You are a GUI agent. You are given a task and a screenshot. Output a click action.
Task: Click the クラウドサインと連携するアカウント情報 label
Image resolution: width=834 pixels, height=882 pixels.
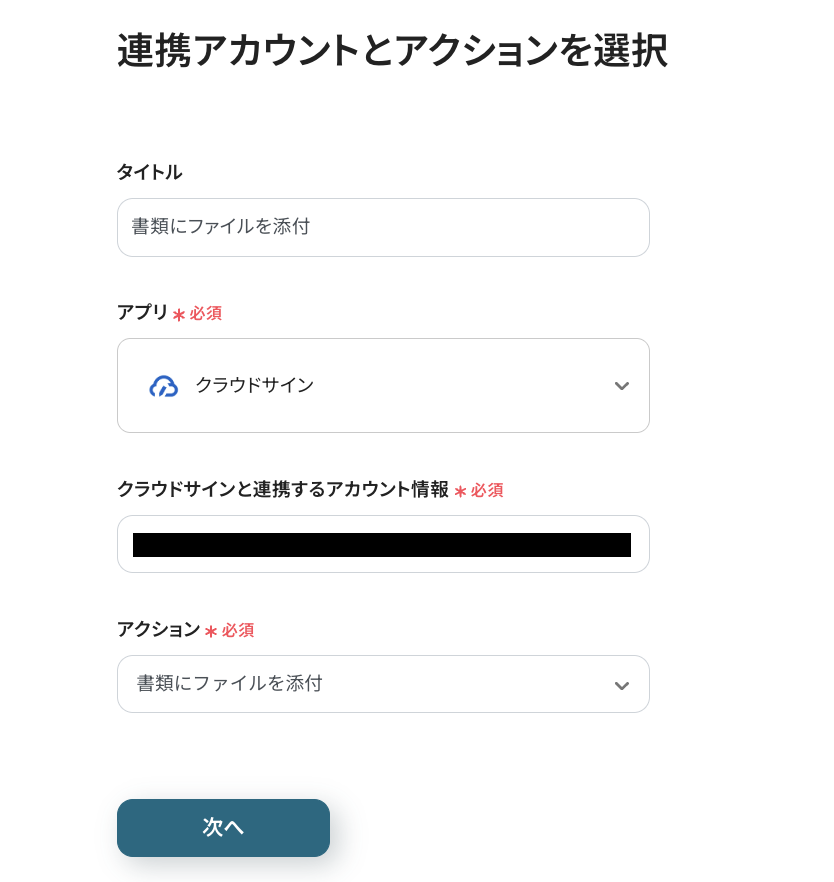click(x=282, y=489)
